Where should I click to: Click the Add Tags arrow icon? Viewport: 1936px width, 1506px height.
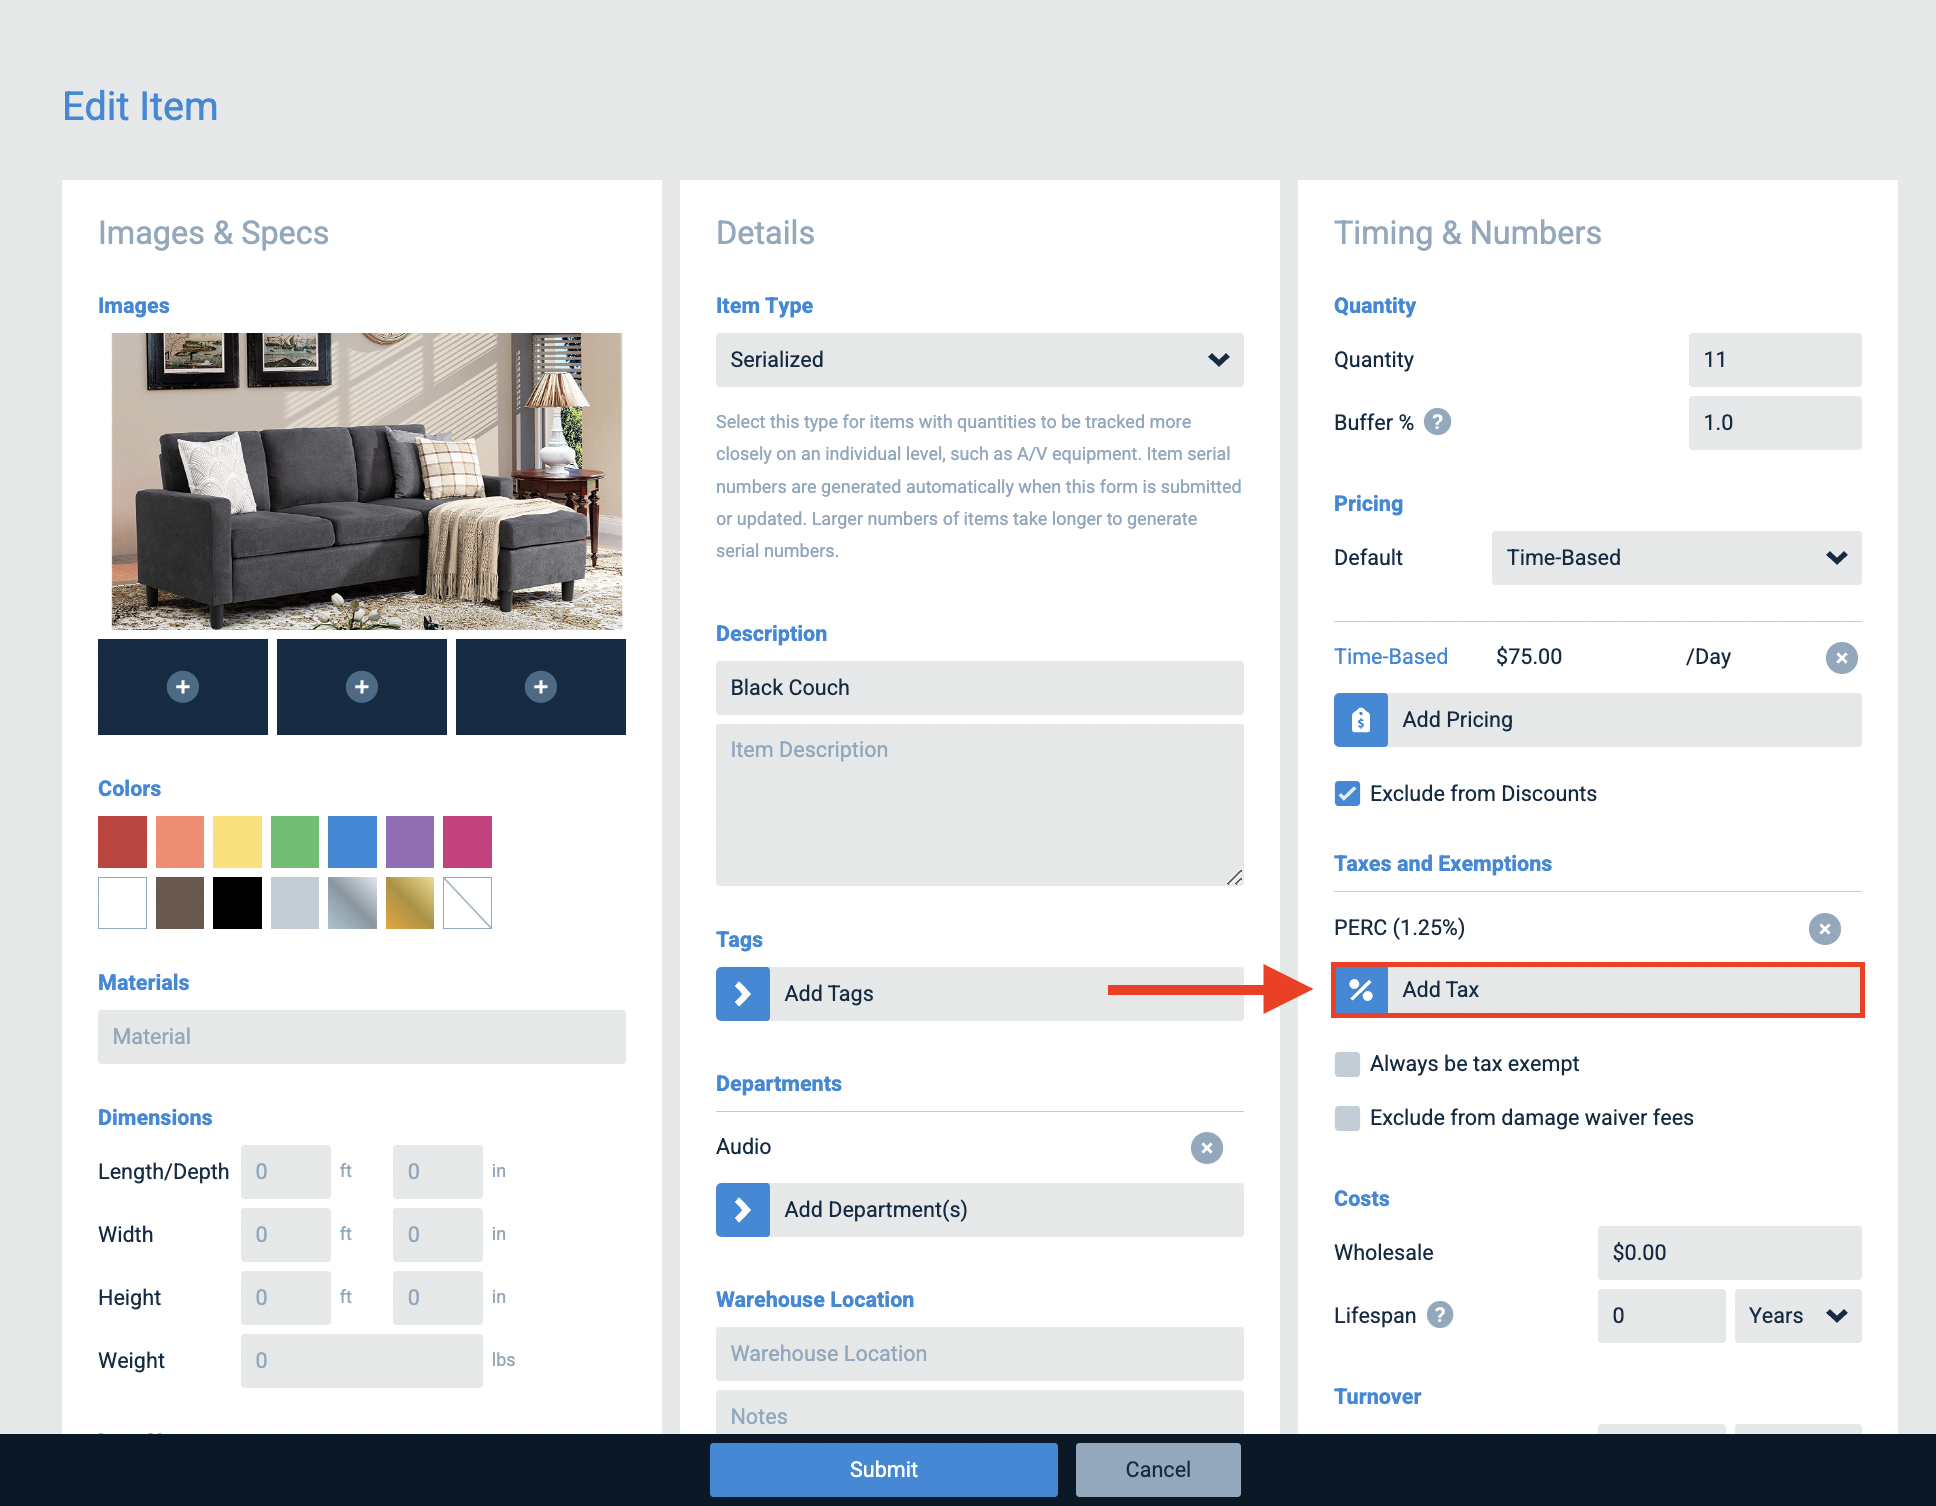(743, 994)
